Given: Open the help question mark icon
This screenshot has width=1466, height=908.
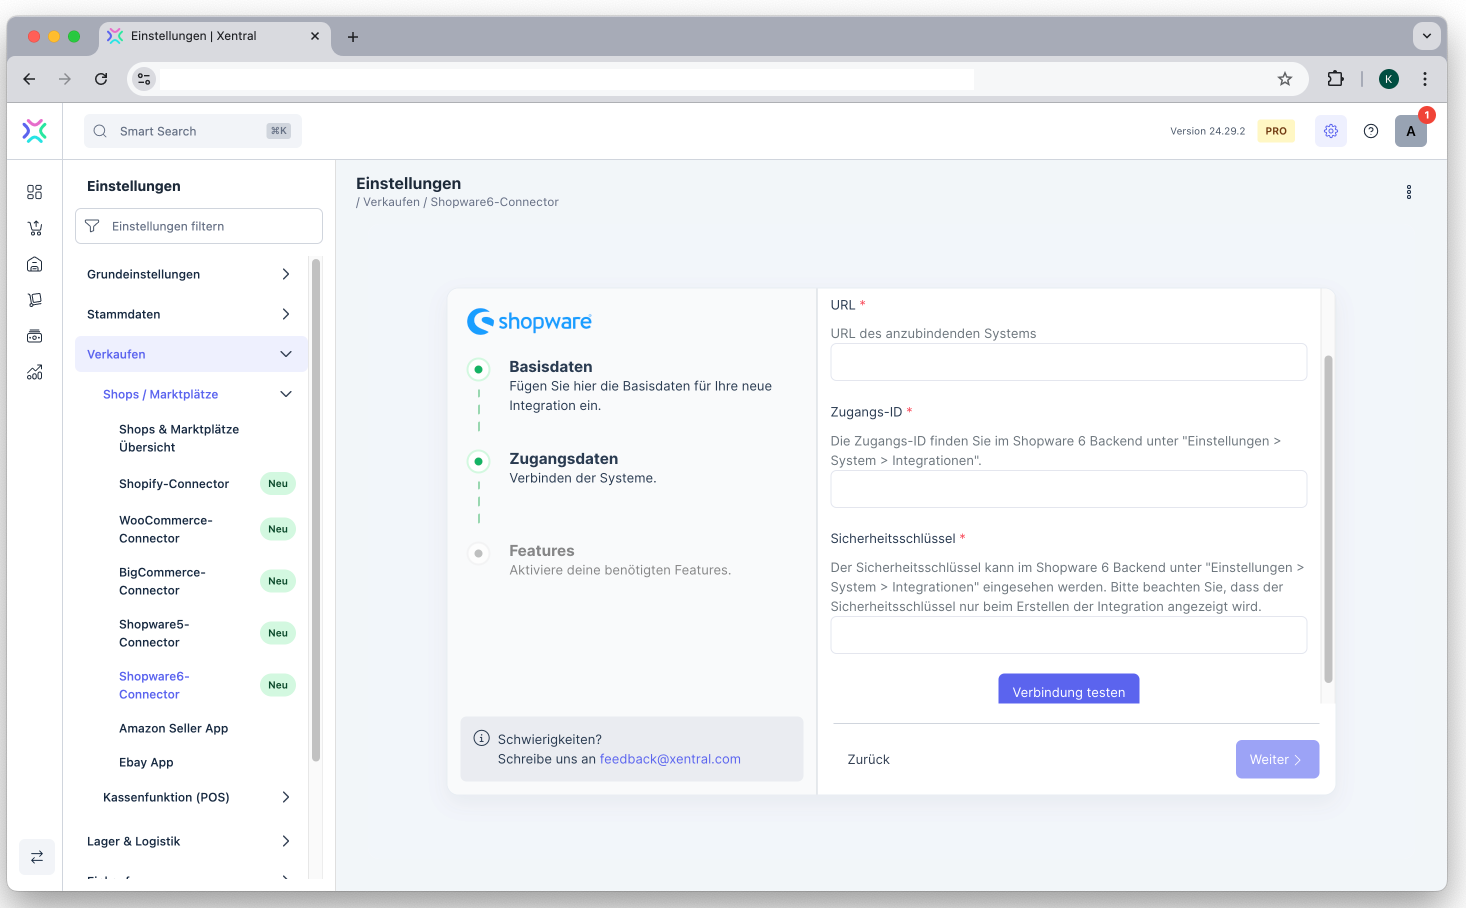Looking at the screenshot, I should [1371, 131].
